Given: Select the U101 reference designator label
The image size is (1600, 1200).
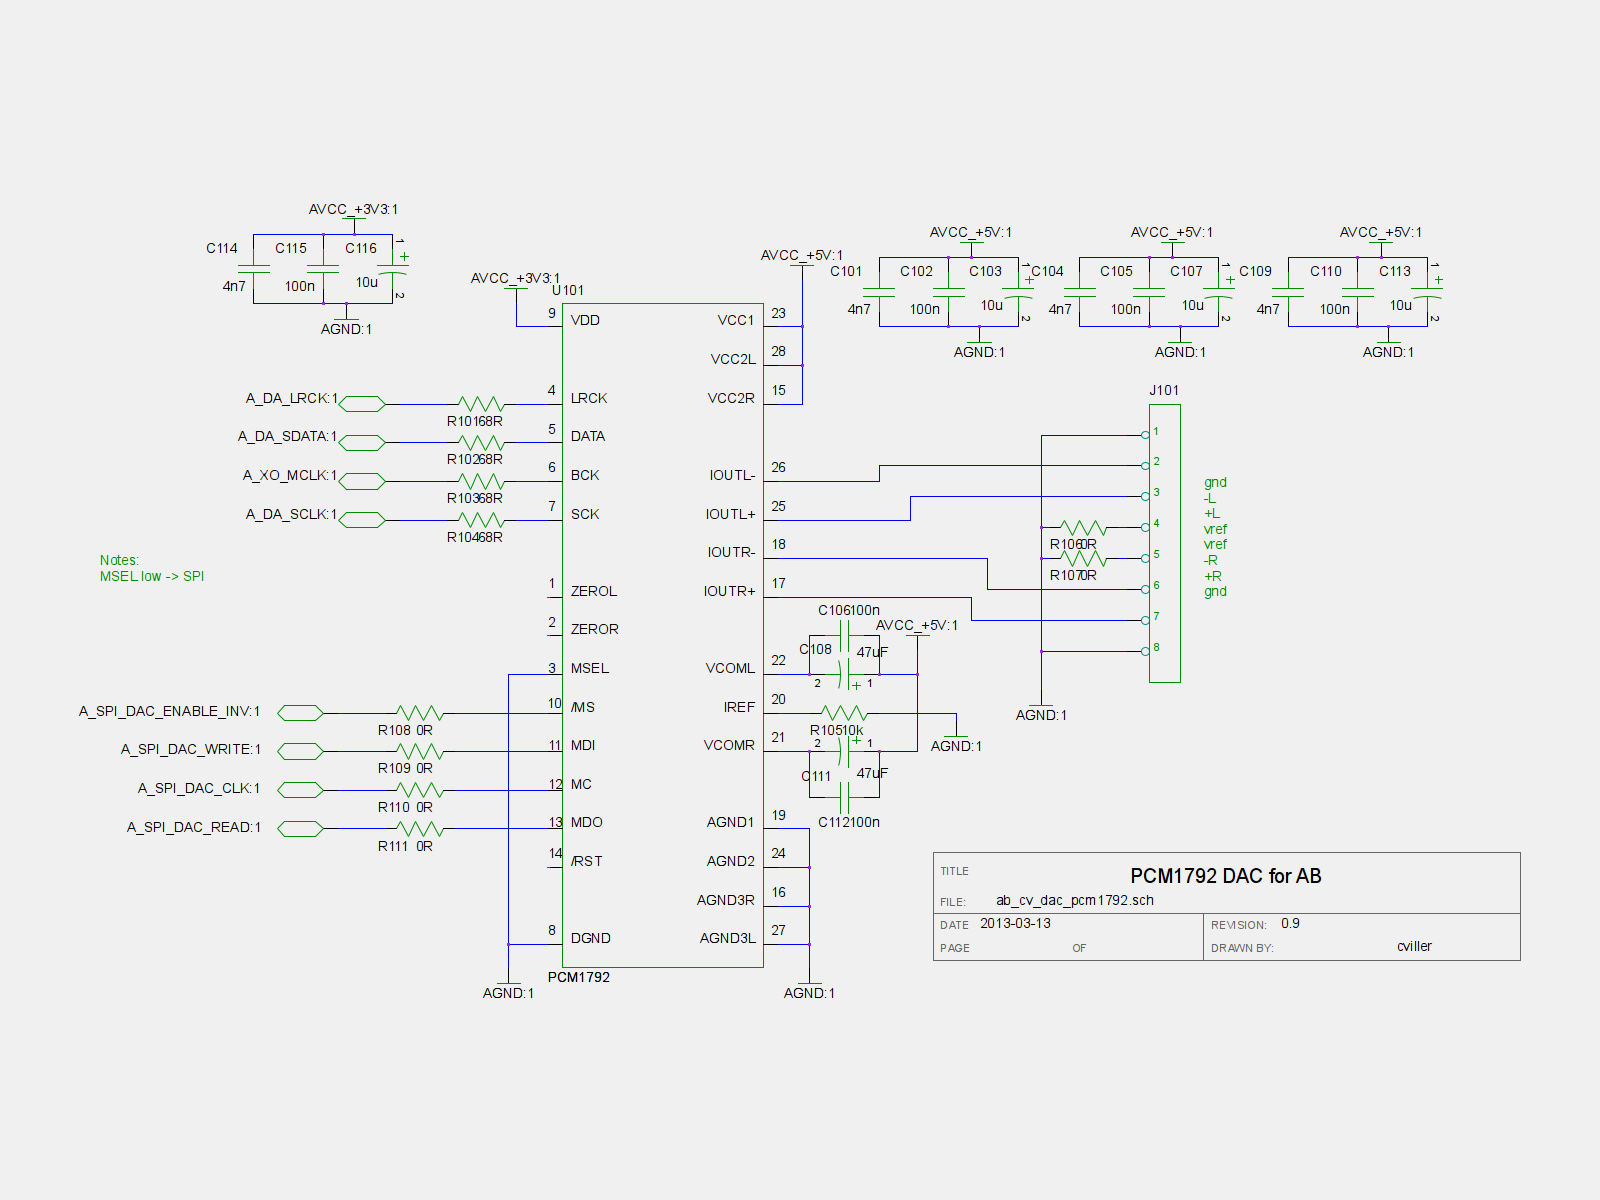Looking at the screenshot, I should [568, 290].
